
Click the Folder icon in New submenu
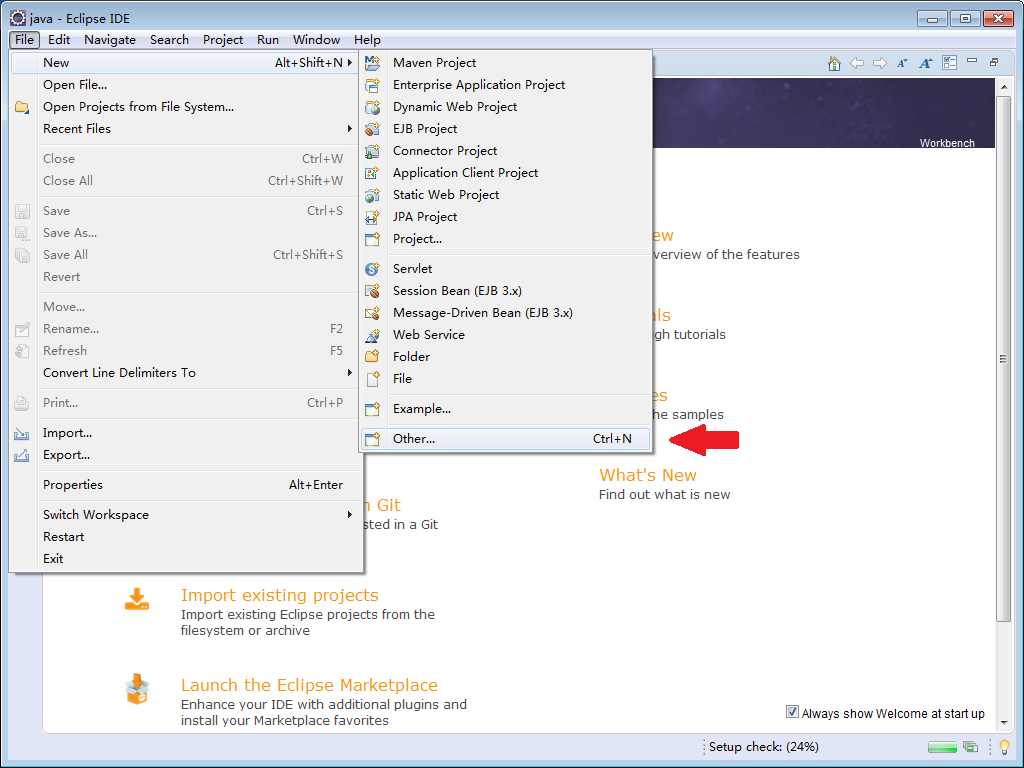tap(372, 357)
